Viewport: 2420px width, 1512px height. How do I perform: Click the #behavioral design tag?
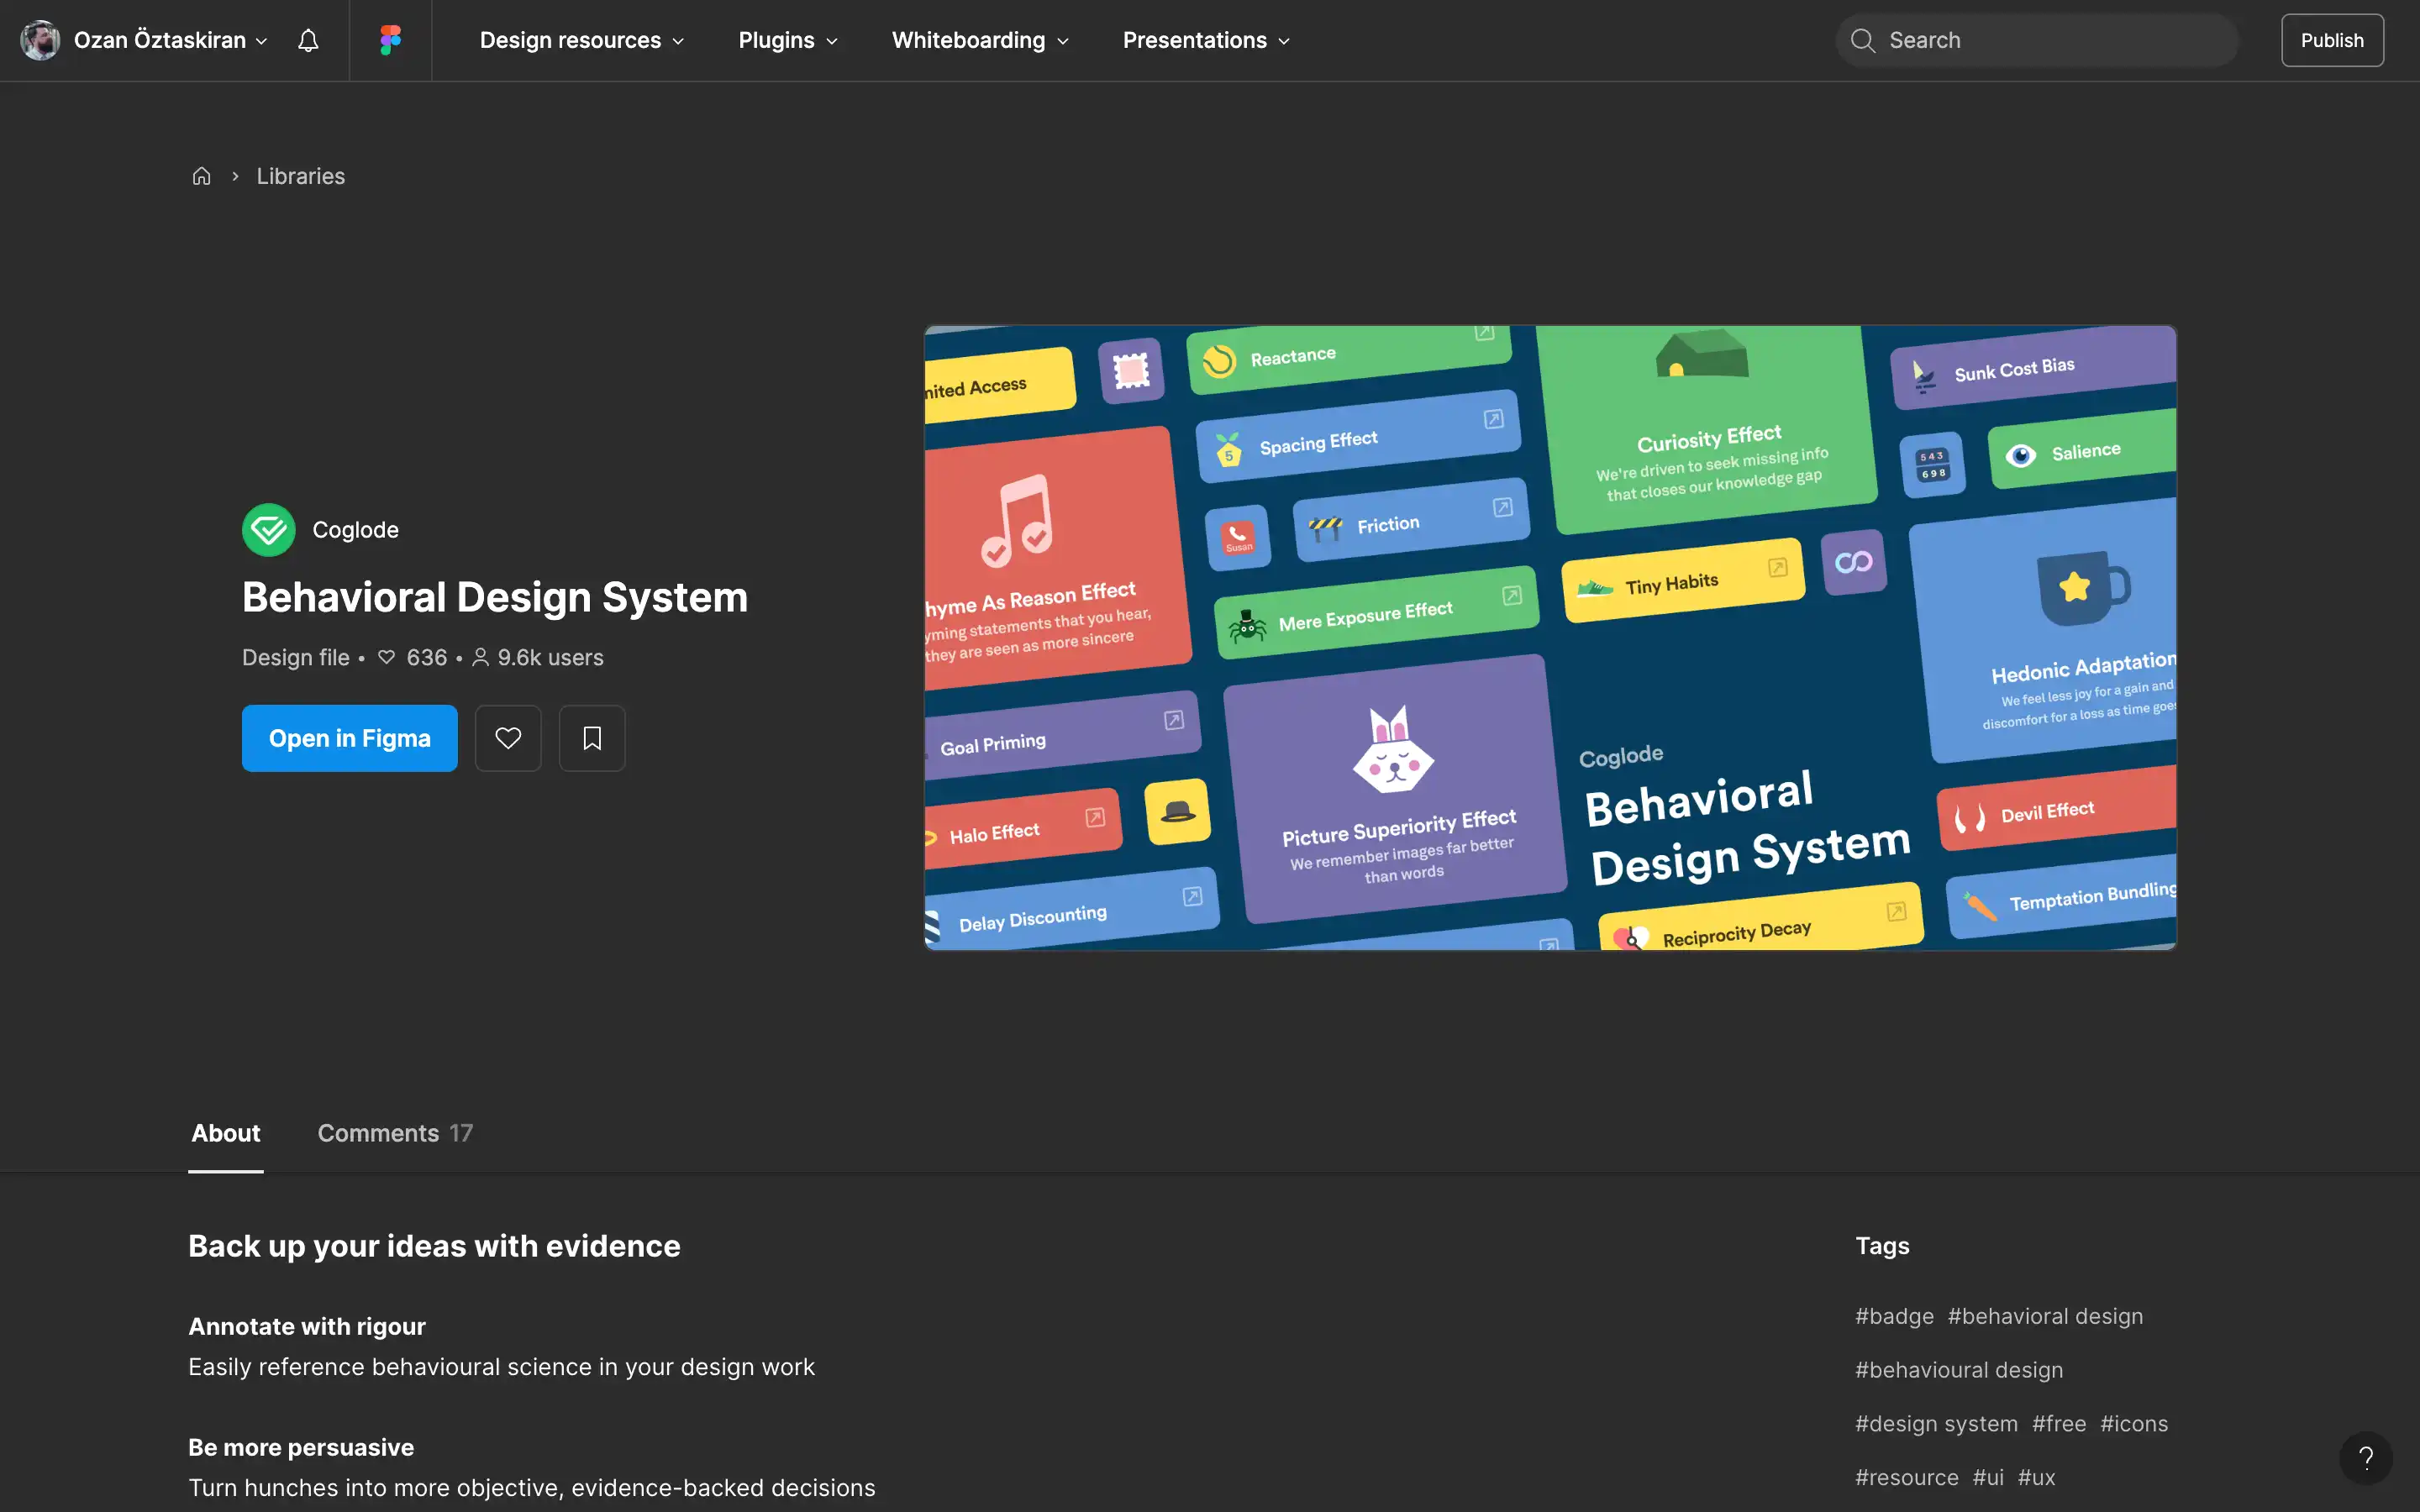[2045, 1316]
